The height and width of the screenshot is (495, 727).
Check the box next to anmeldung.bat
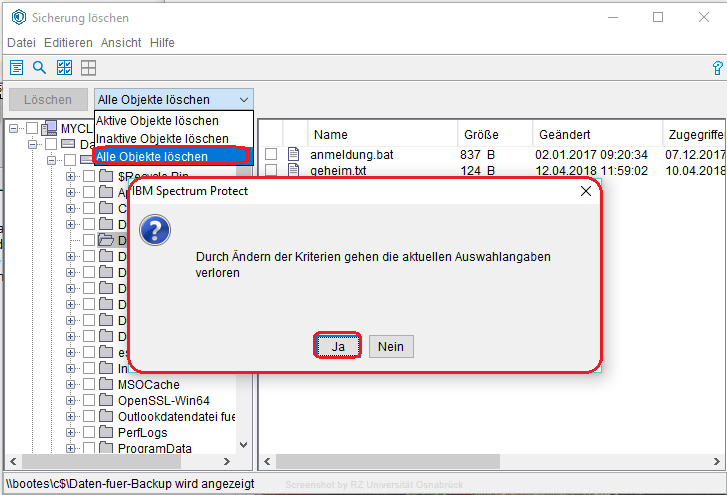click(271, 154)
